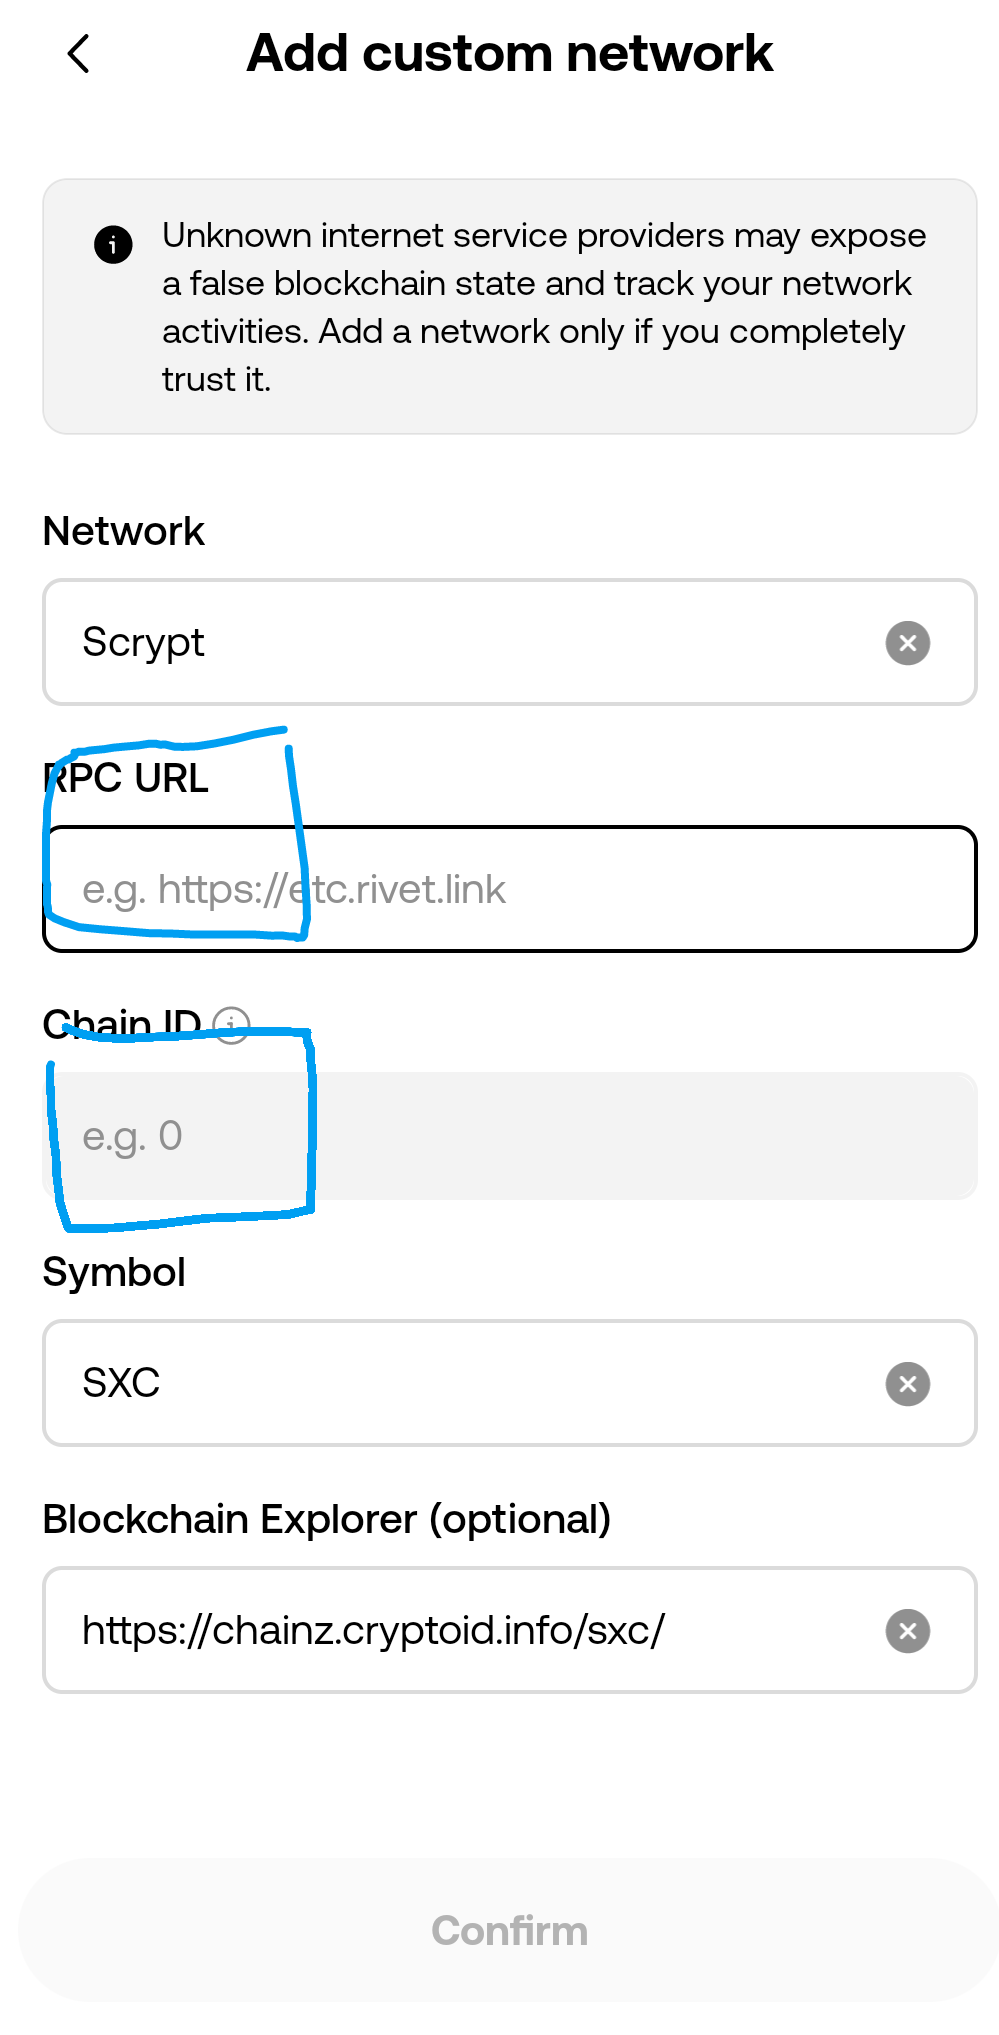Click the RPC URL label
Viewport: 999px width, 2035px height.
tap(126, 778)
